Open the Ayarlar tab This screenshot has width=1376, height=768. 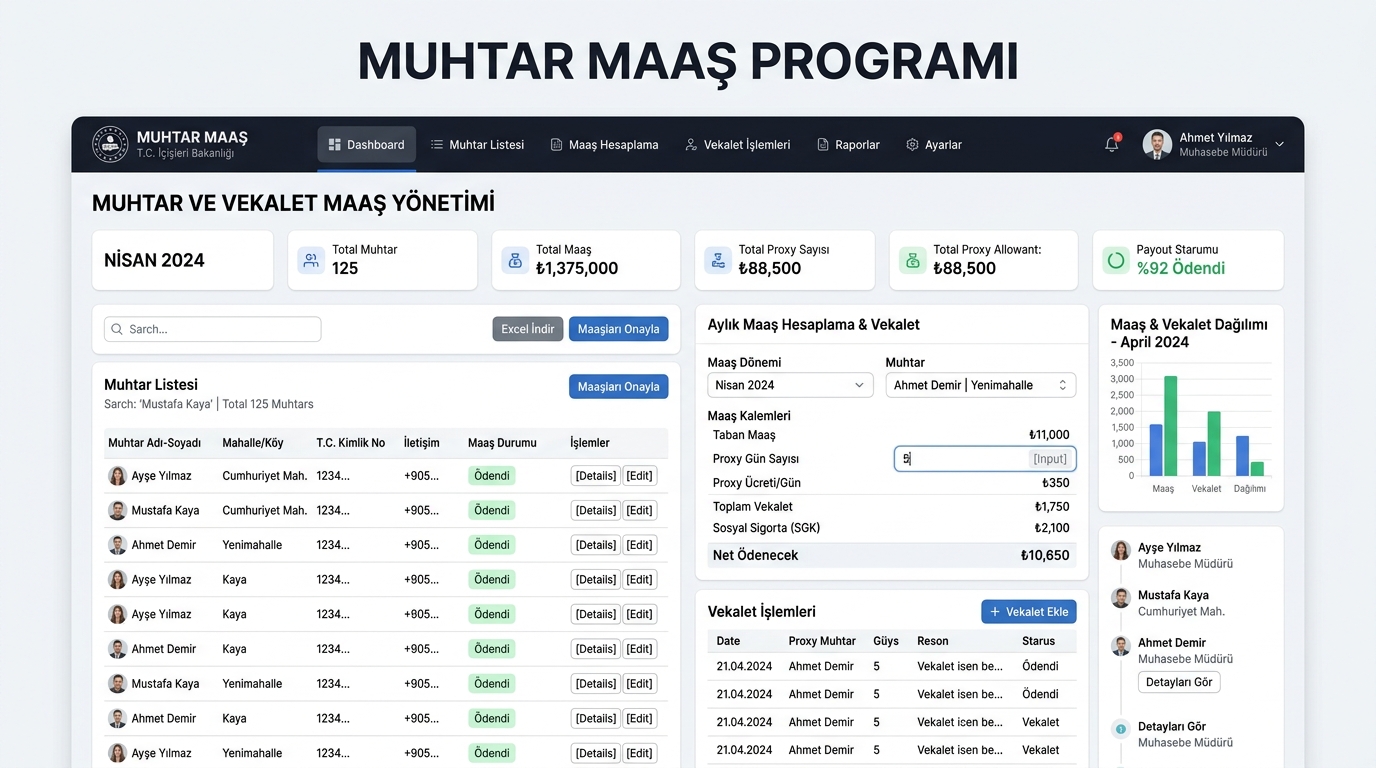click(x=933, y=145)
